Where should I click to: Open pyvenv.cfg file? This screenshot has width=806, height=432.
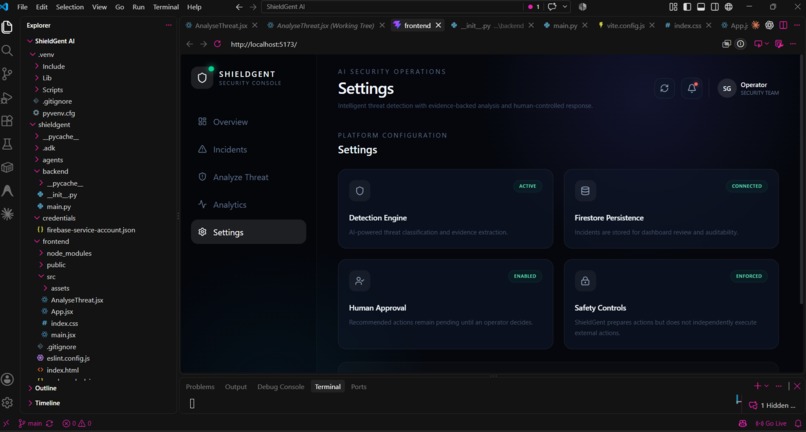point(59,113)
